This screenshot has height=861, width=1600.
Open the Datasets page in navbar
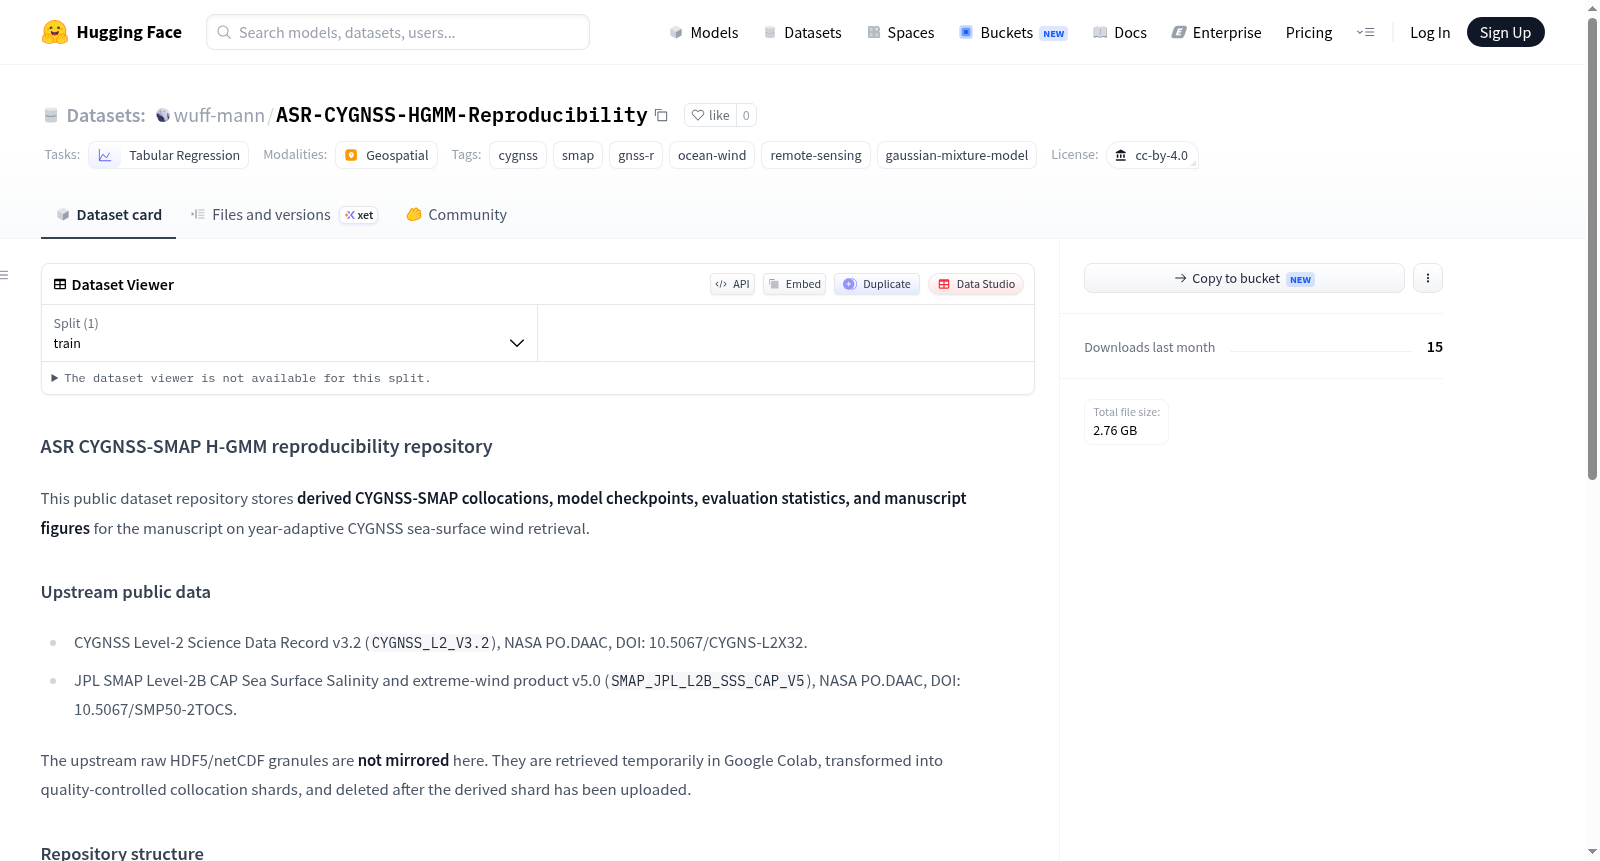tap(803, 32)
